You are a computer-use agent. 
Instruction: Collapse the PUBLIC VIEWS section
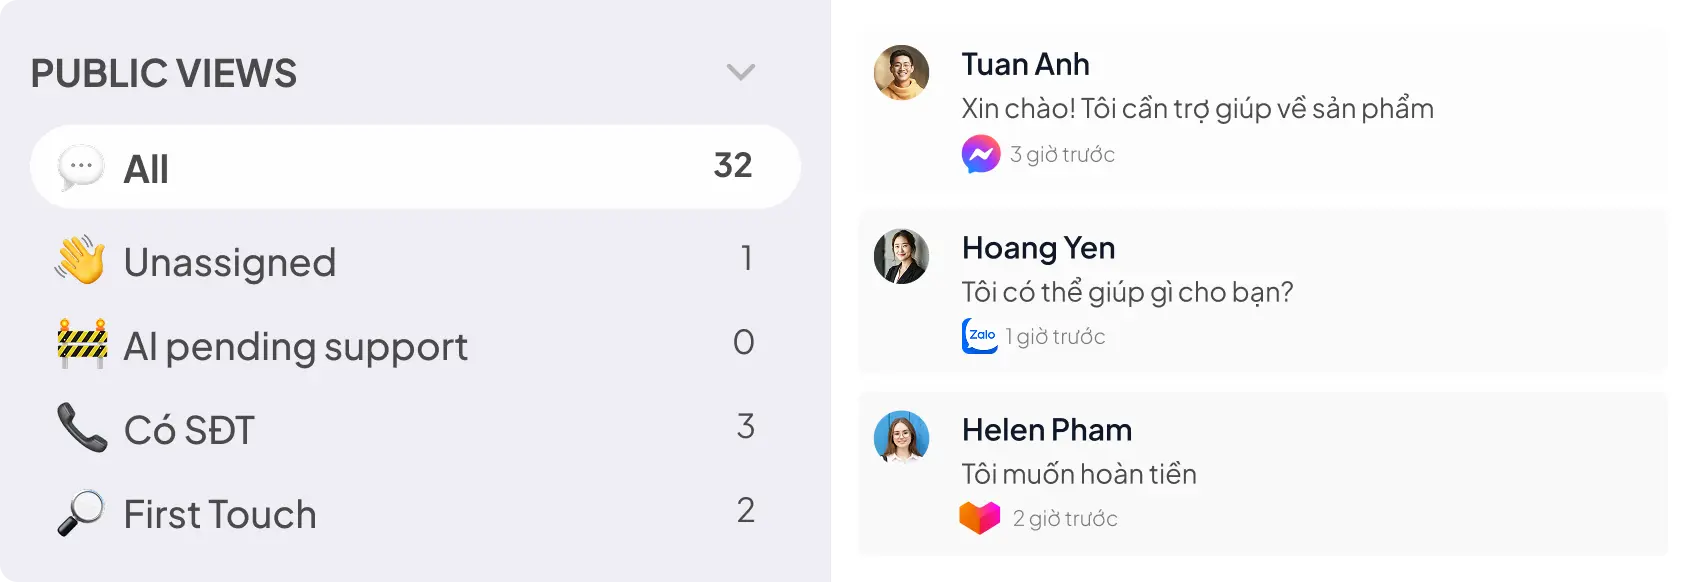[740, 72]
